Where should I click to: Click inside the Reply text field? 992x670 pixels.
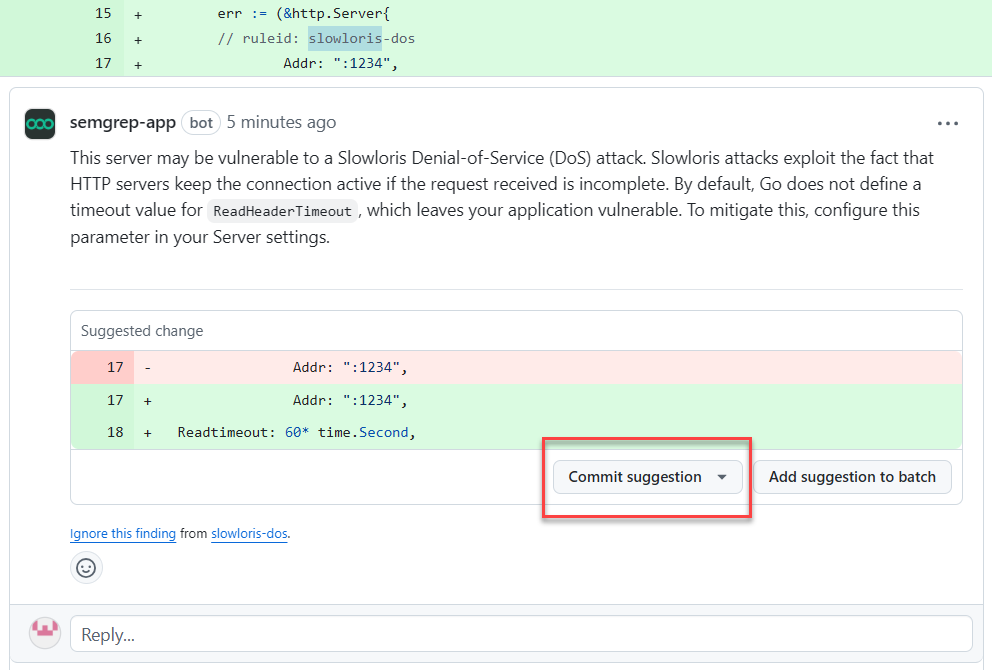(x=400, y=634)
